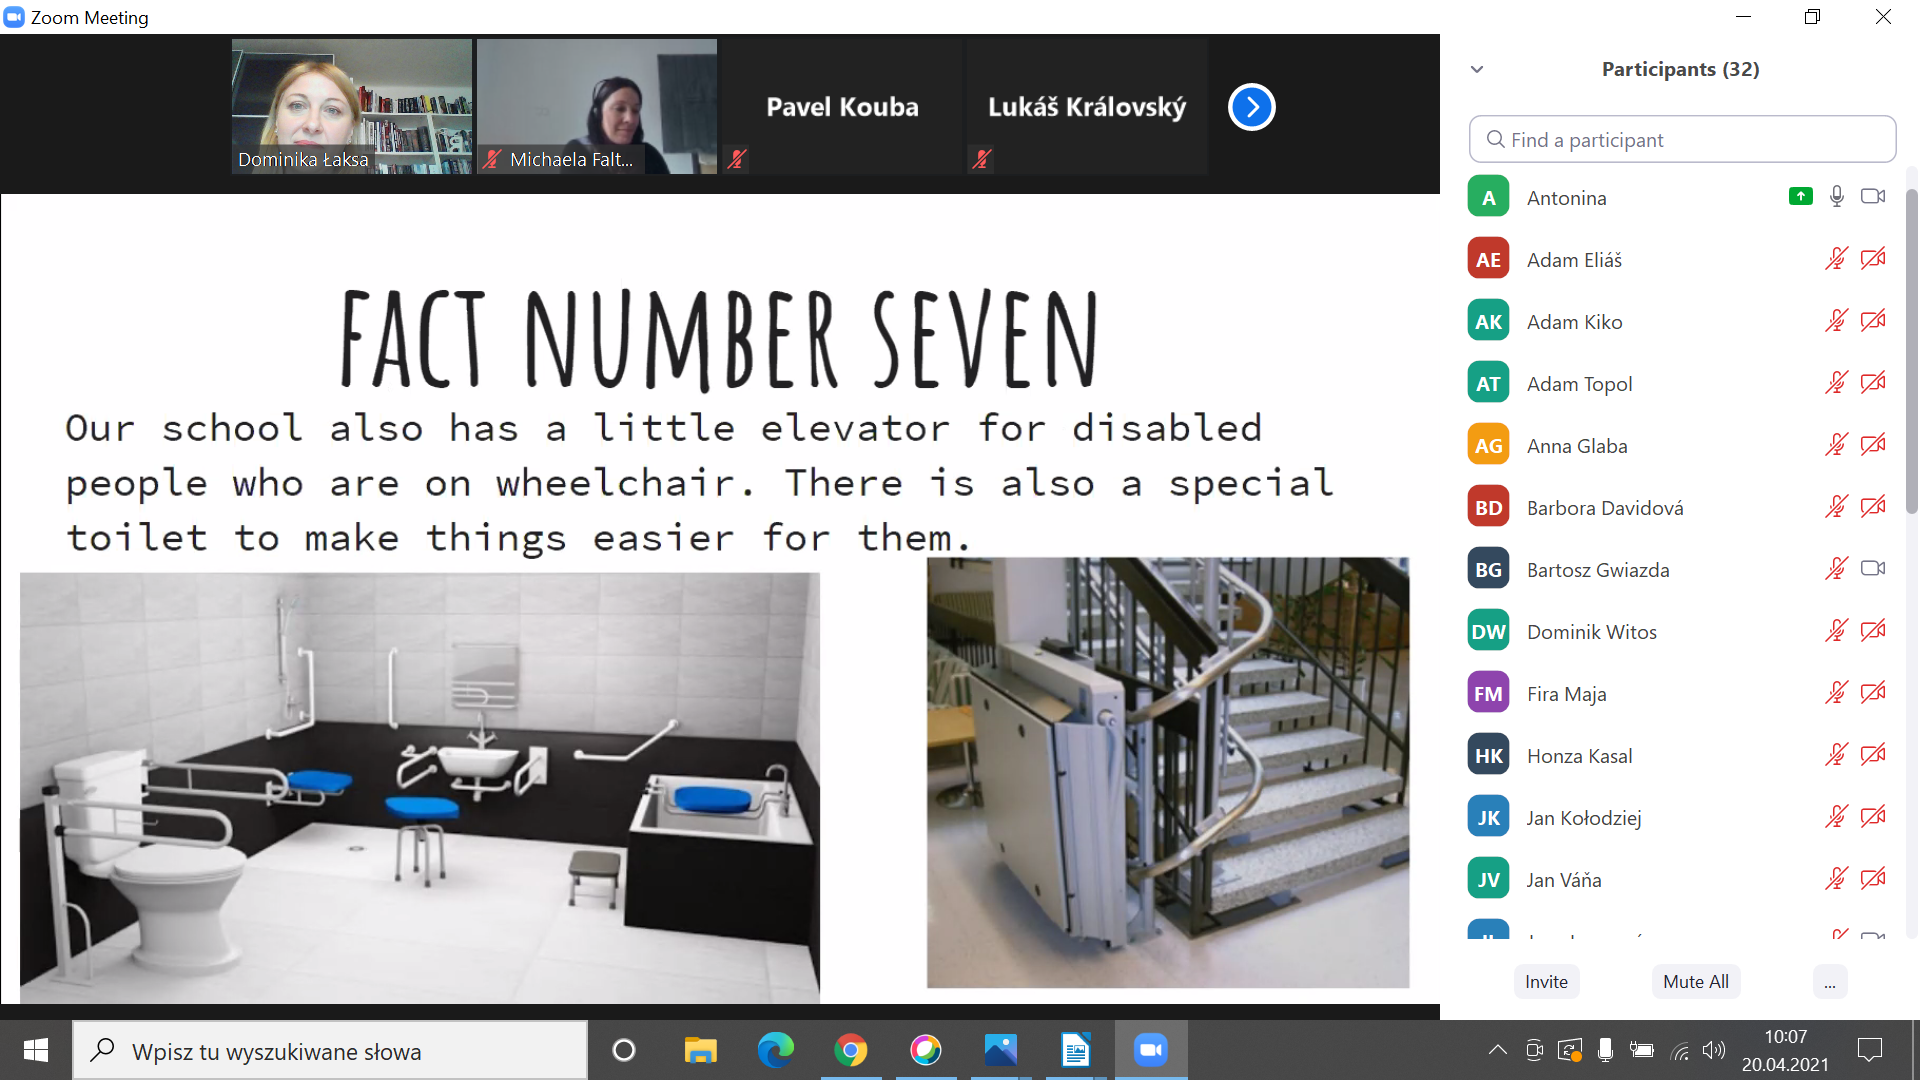Select Michaela Falt... video thumbnail

[596, 106]
